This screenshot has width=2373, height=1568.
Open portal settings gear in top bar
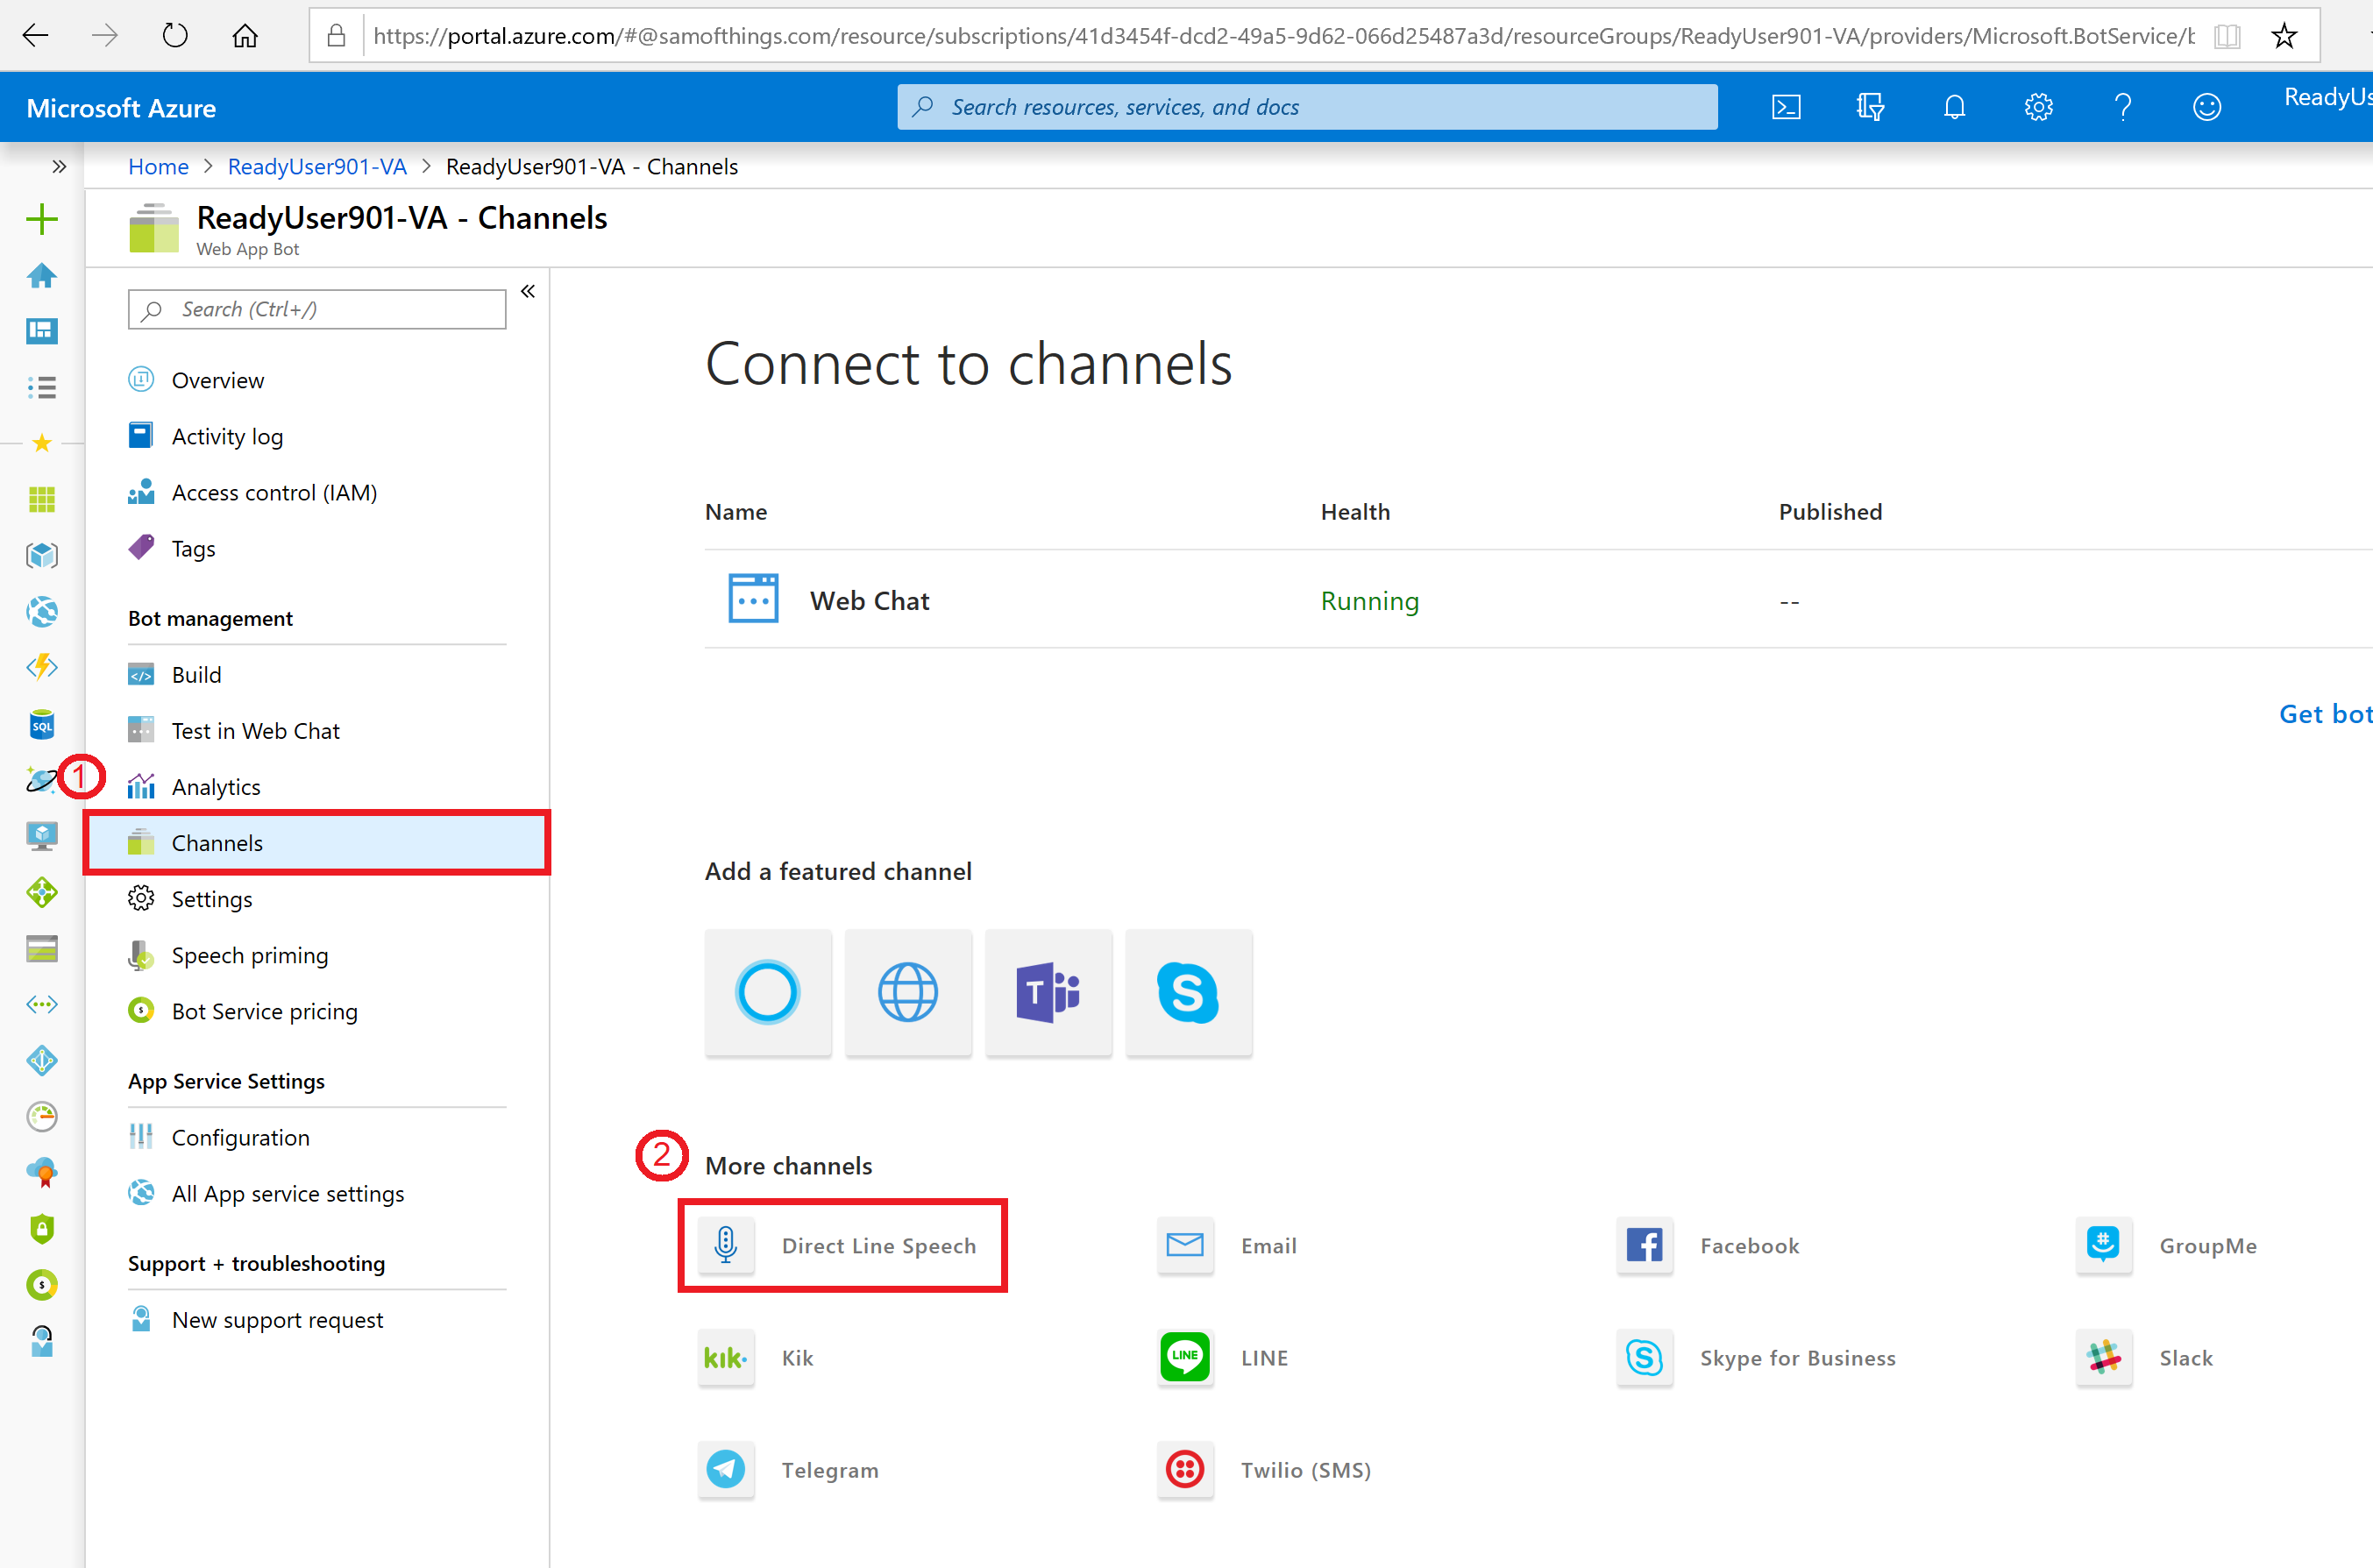[2038, 107]
